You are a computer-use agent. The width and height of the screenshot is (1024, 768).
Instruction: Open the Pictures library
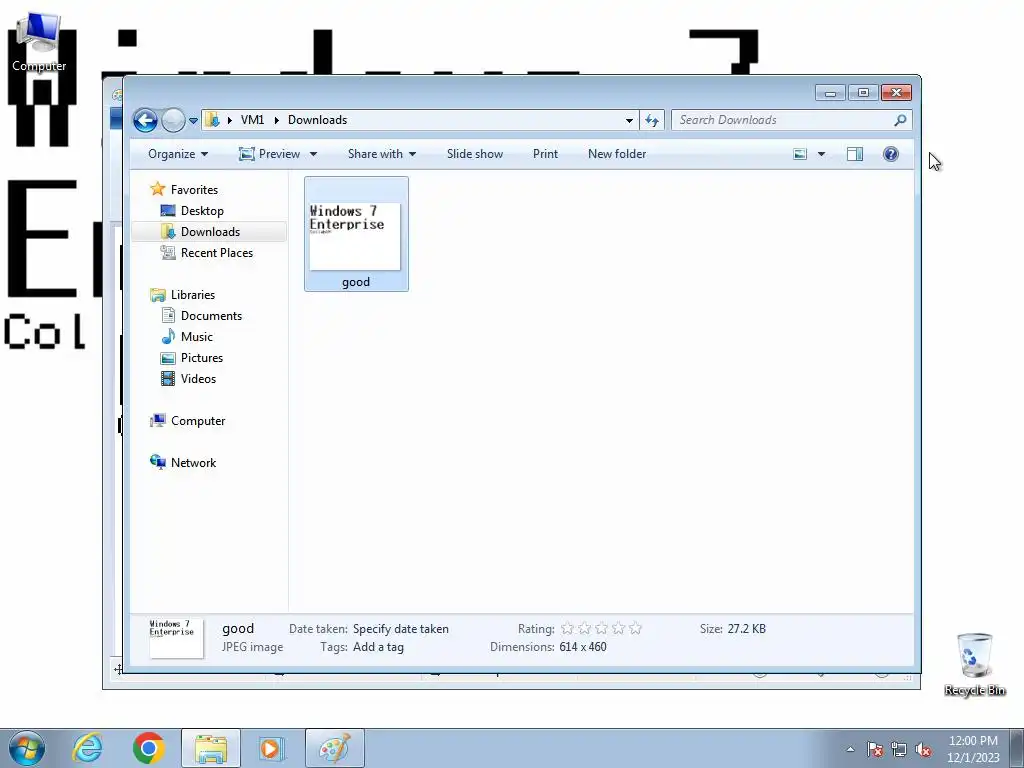(x=202, y=357)
